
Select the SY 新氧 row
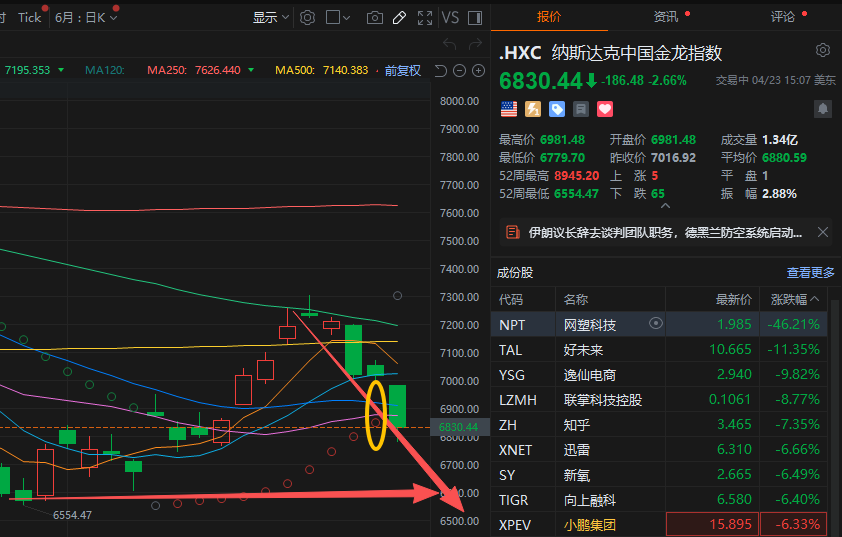(659, 475)
